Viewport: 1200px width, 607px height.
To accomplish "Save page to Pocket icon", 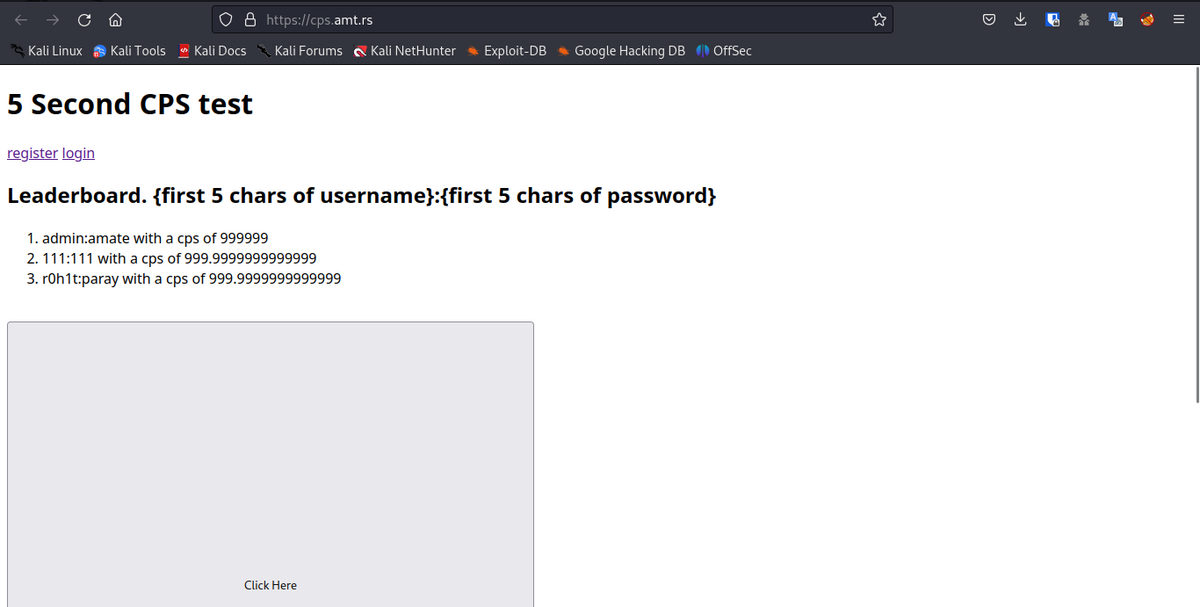I will (989, 19).
